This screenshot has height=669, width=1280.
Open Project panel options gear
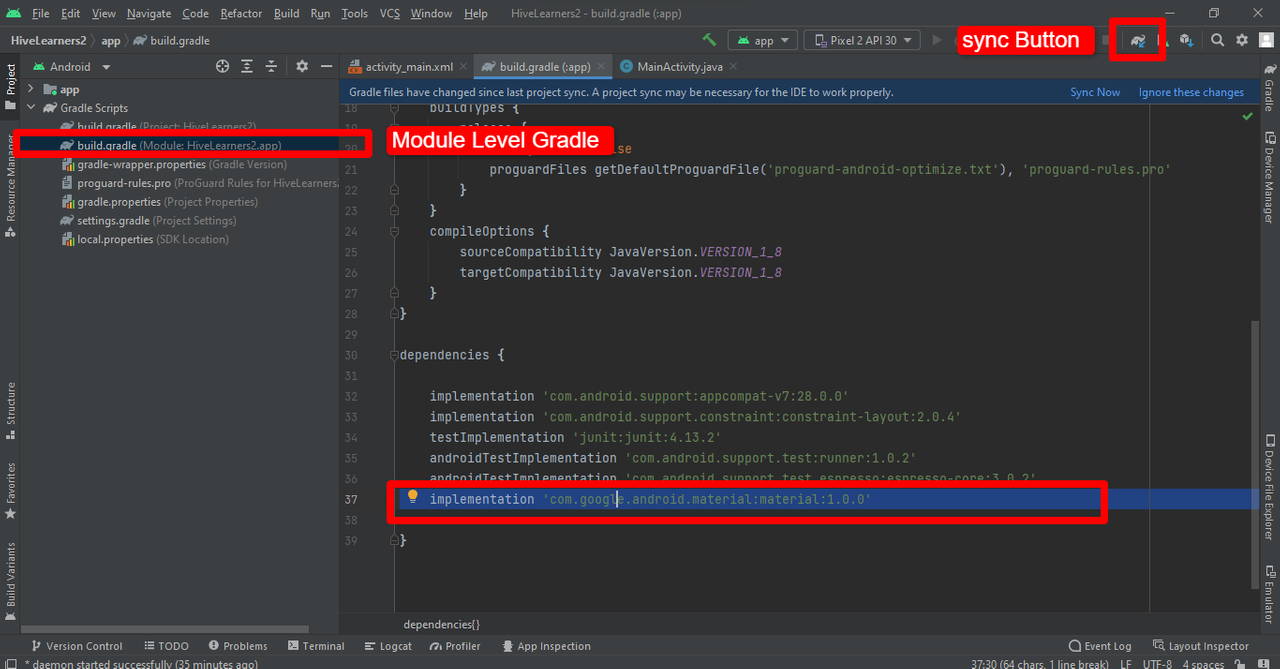(x=302, y=66)
